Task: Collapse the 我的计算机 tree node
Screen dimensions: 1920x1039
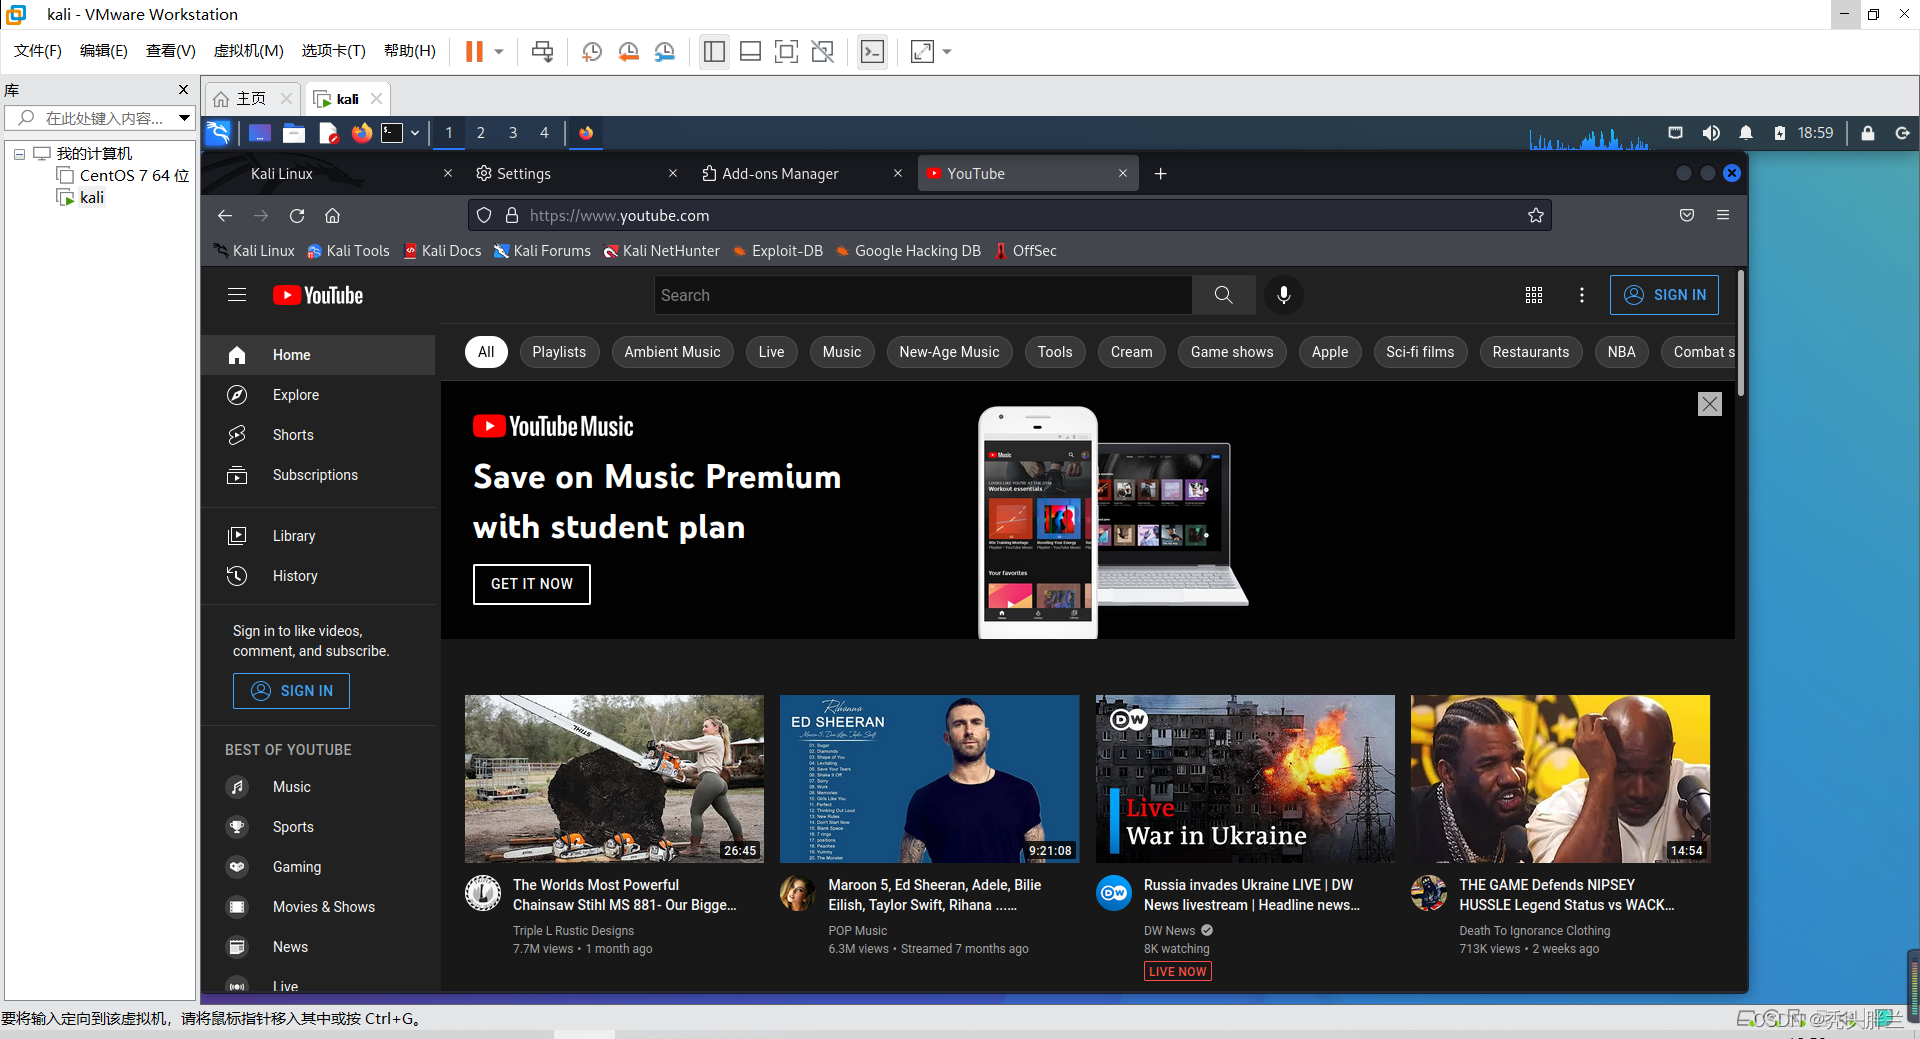Action: (19, 154)
